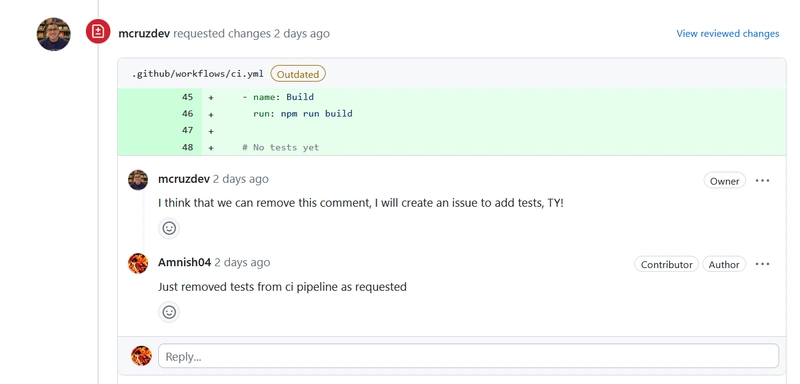Click Amnish04's avatar beside the comment
This screenshot has width=800, height=384.
click(x=138, y=264)
